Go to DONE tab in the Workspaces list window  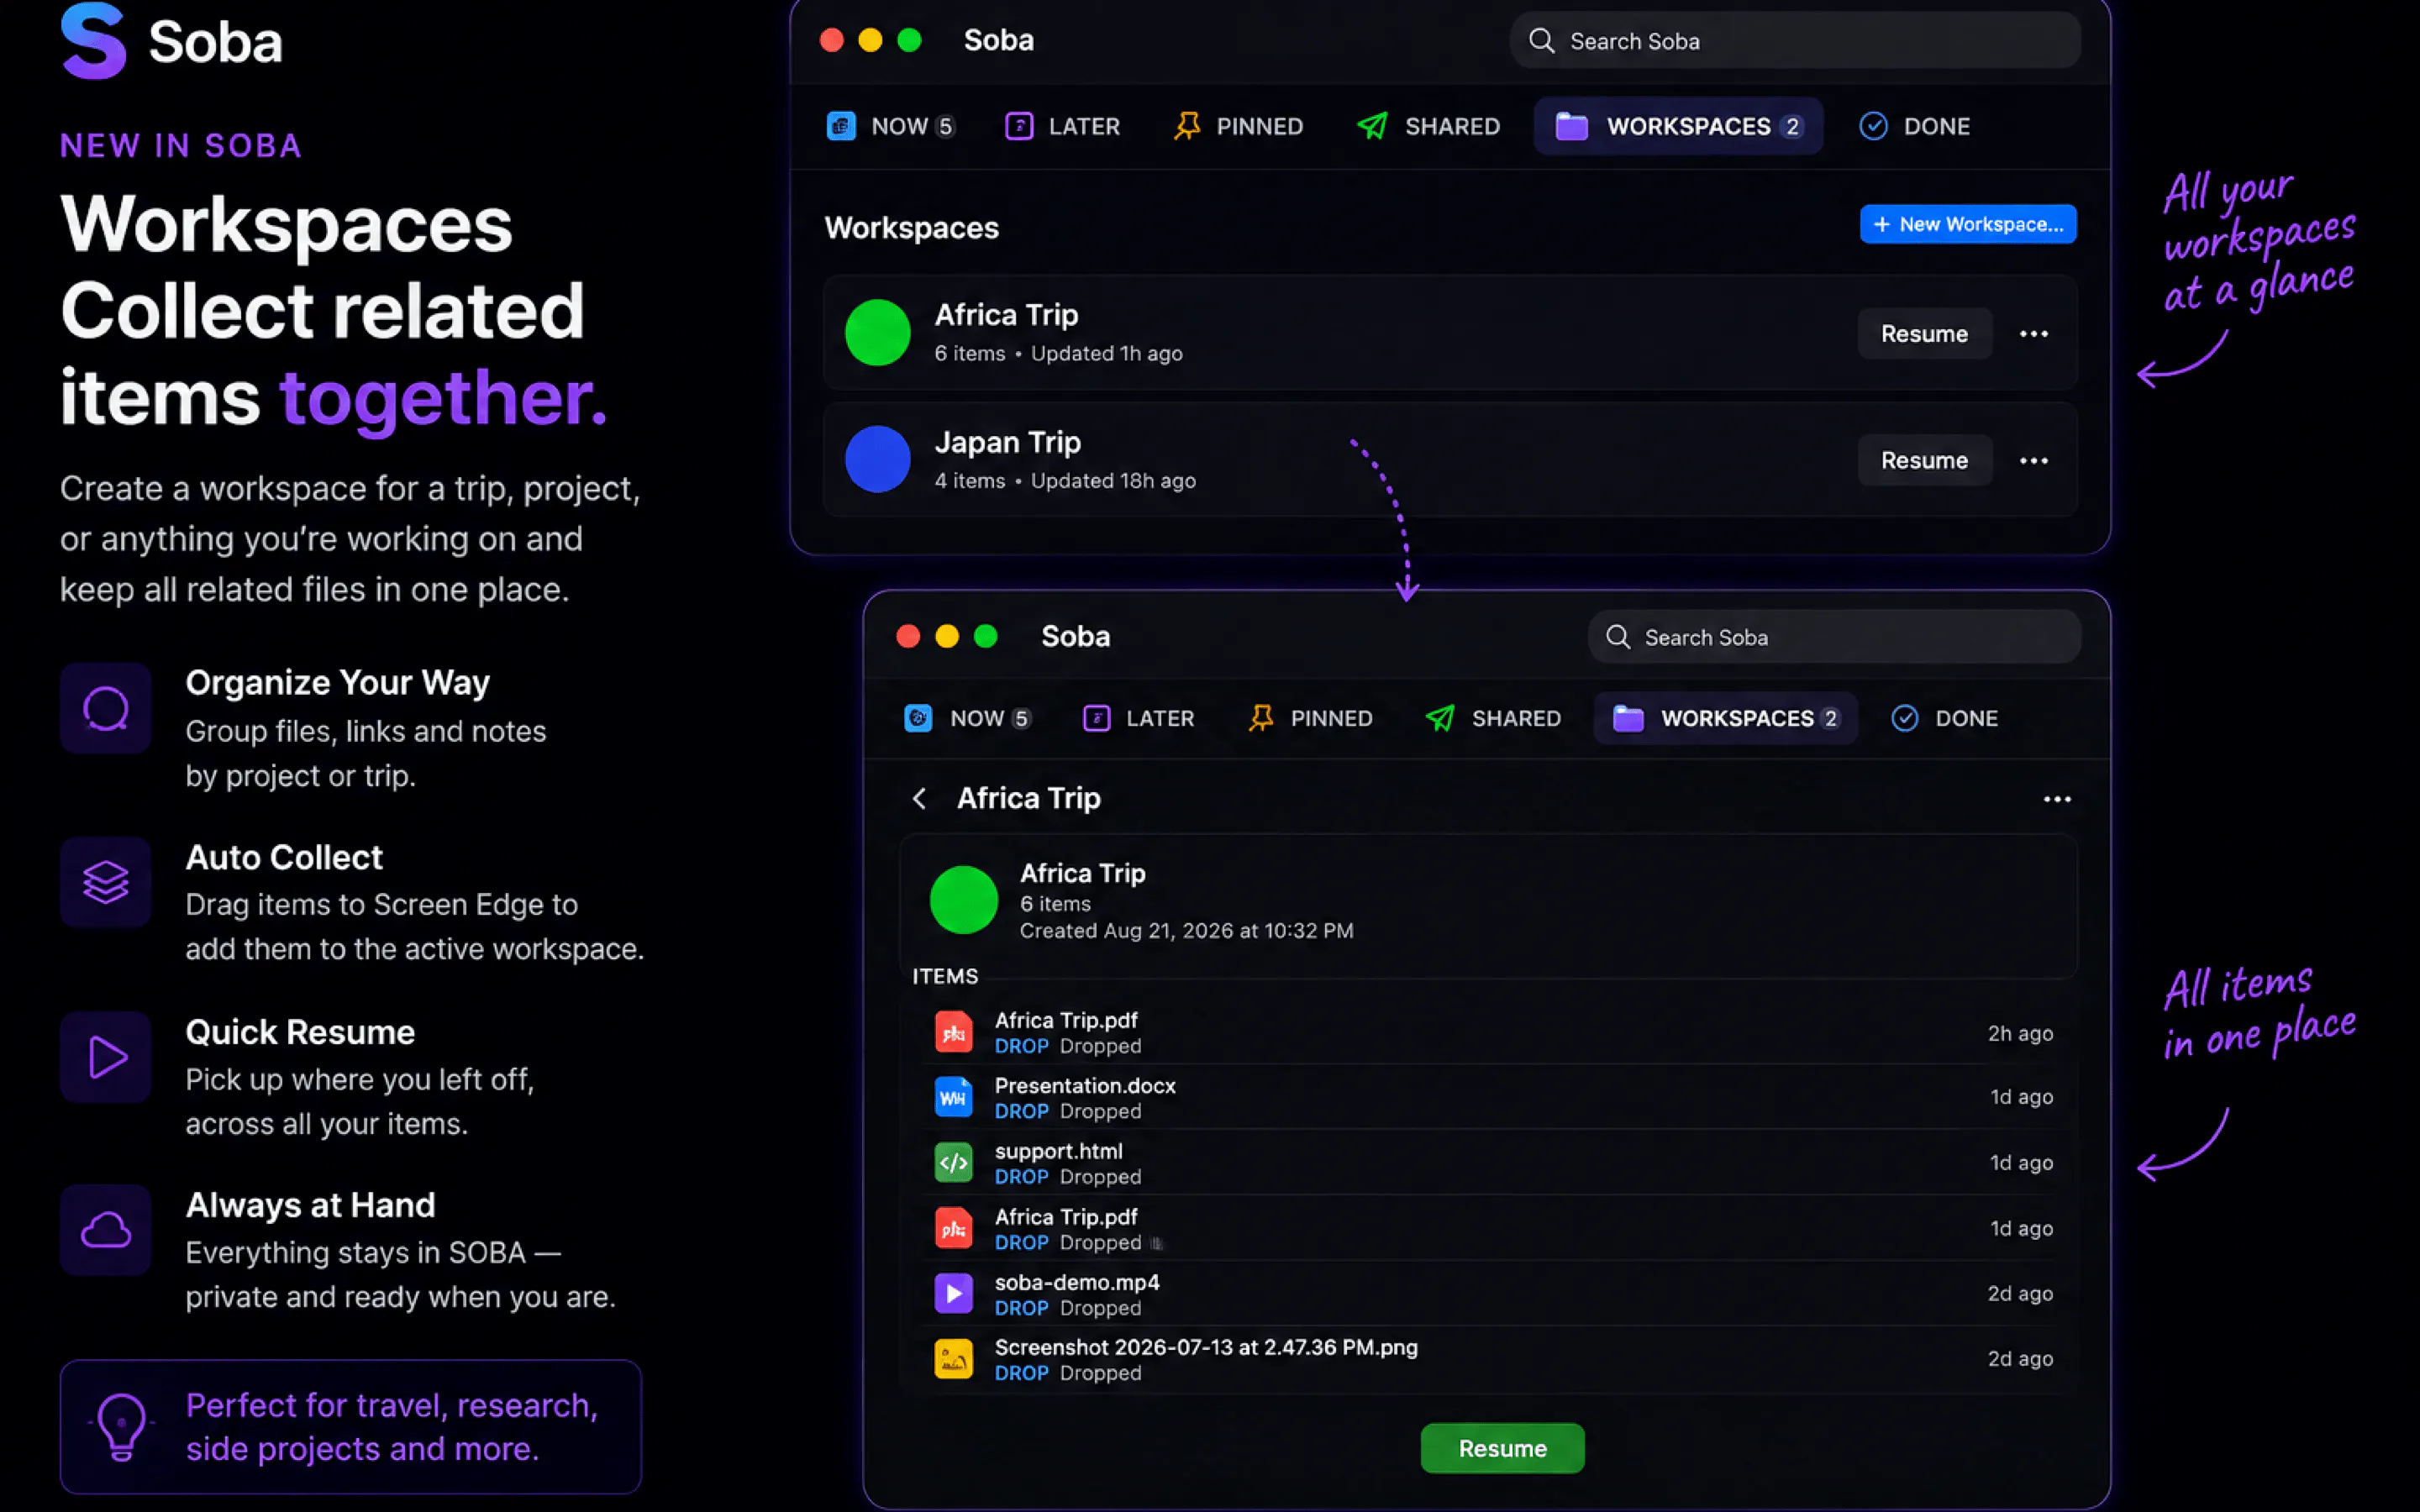pos(1914,126)
